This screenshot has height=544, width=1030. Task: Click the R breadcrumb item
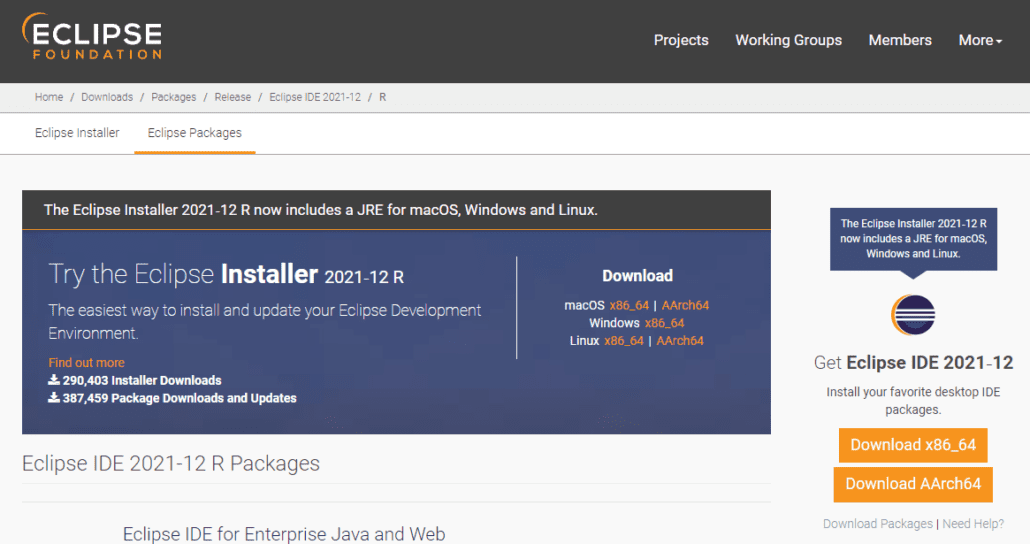coord(382,97)
